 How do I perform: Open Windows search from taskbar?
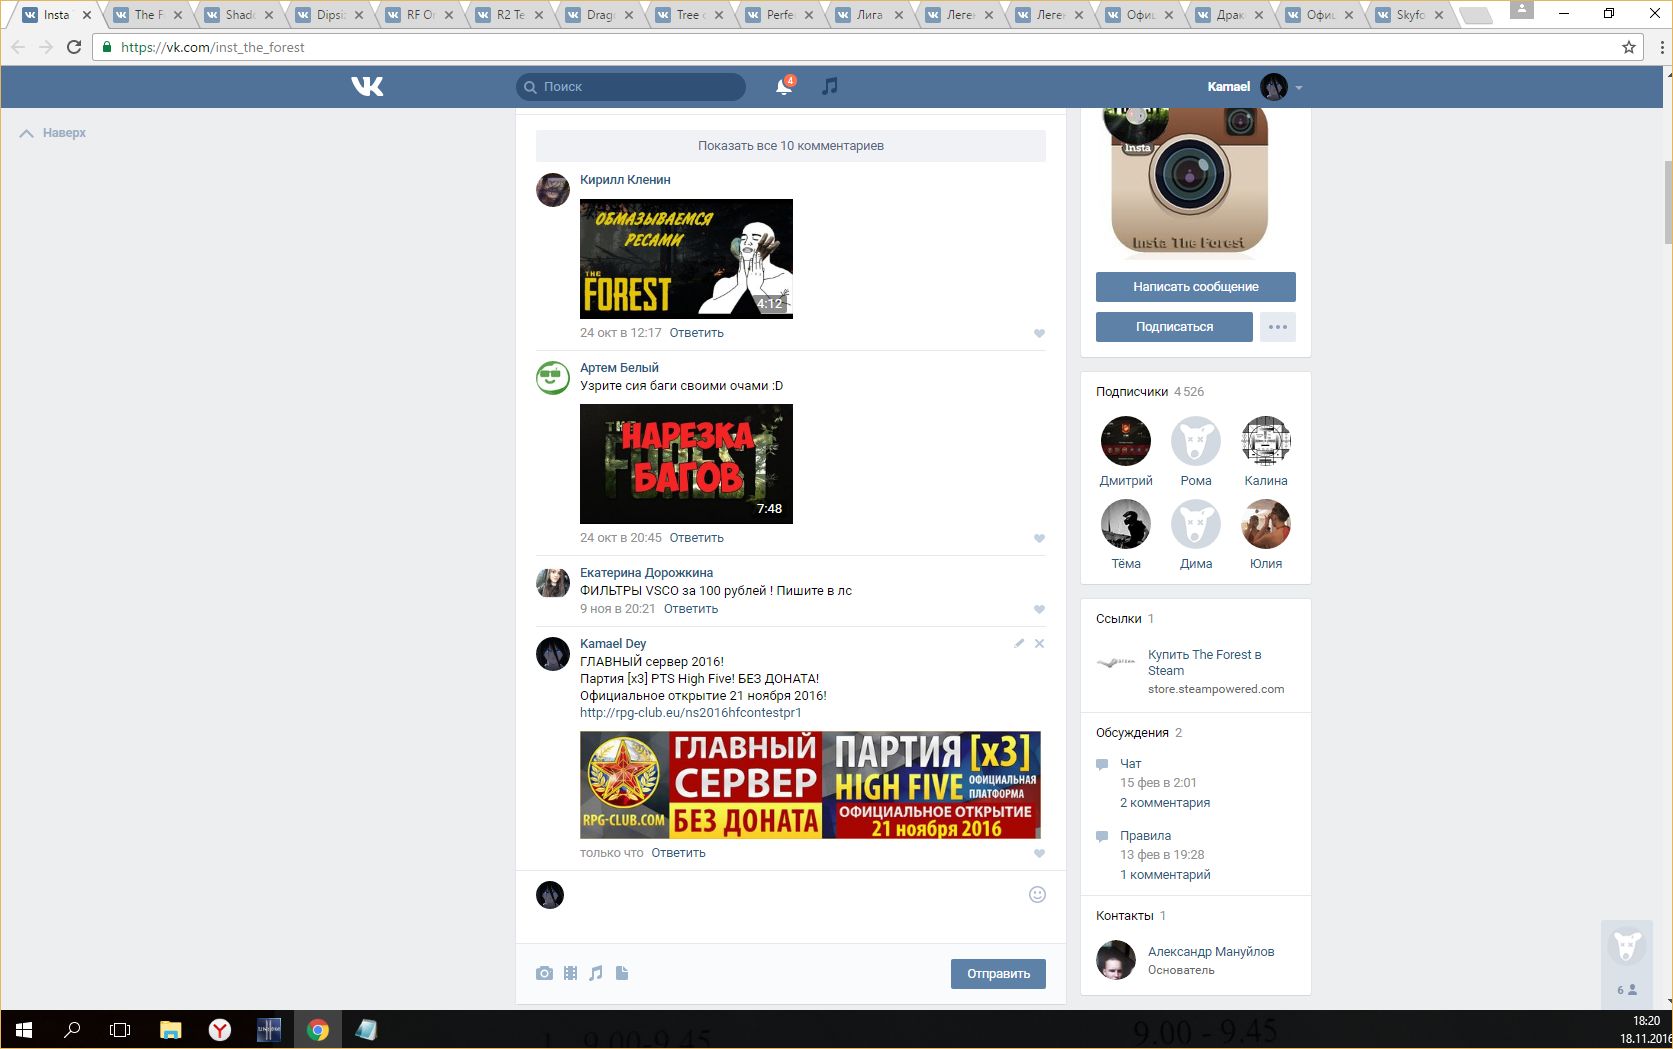click(72, 1029)
